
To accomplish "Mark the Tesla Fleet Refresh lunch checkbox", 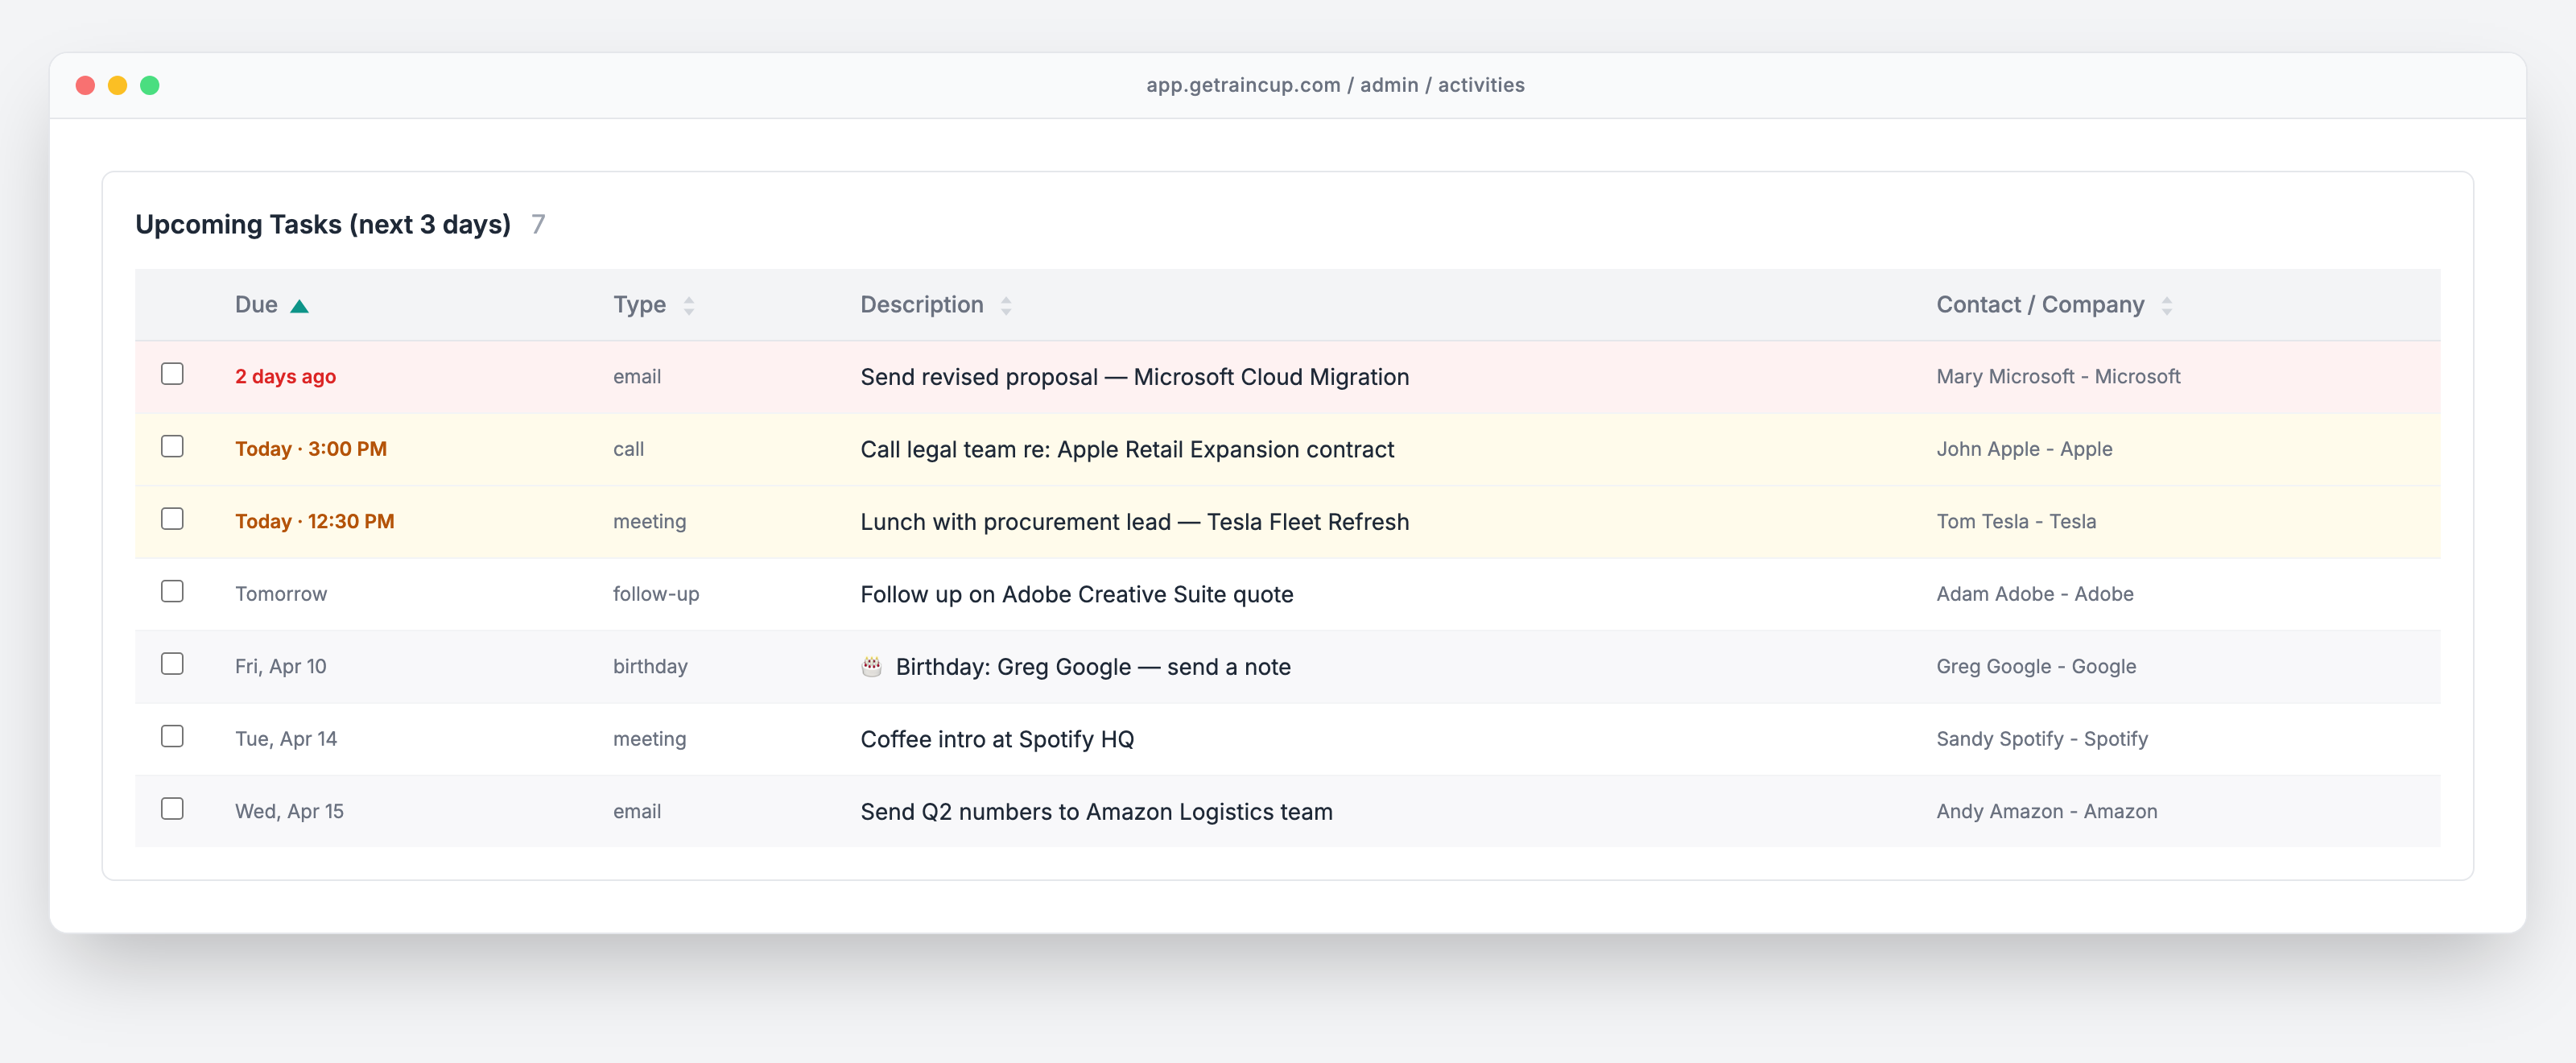I will (172, 519).
